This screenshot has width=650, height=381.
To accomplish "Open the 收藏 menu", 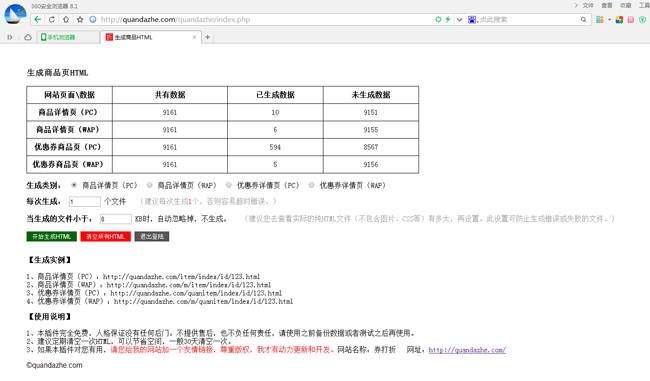I will [626, 5].
